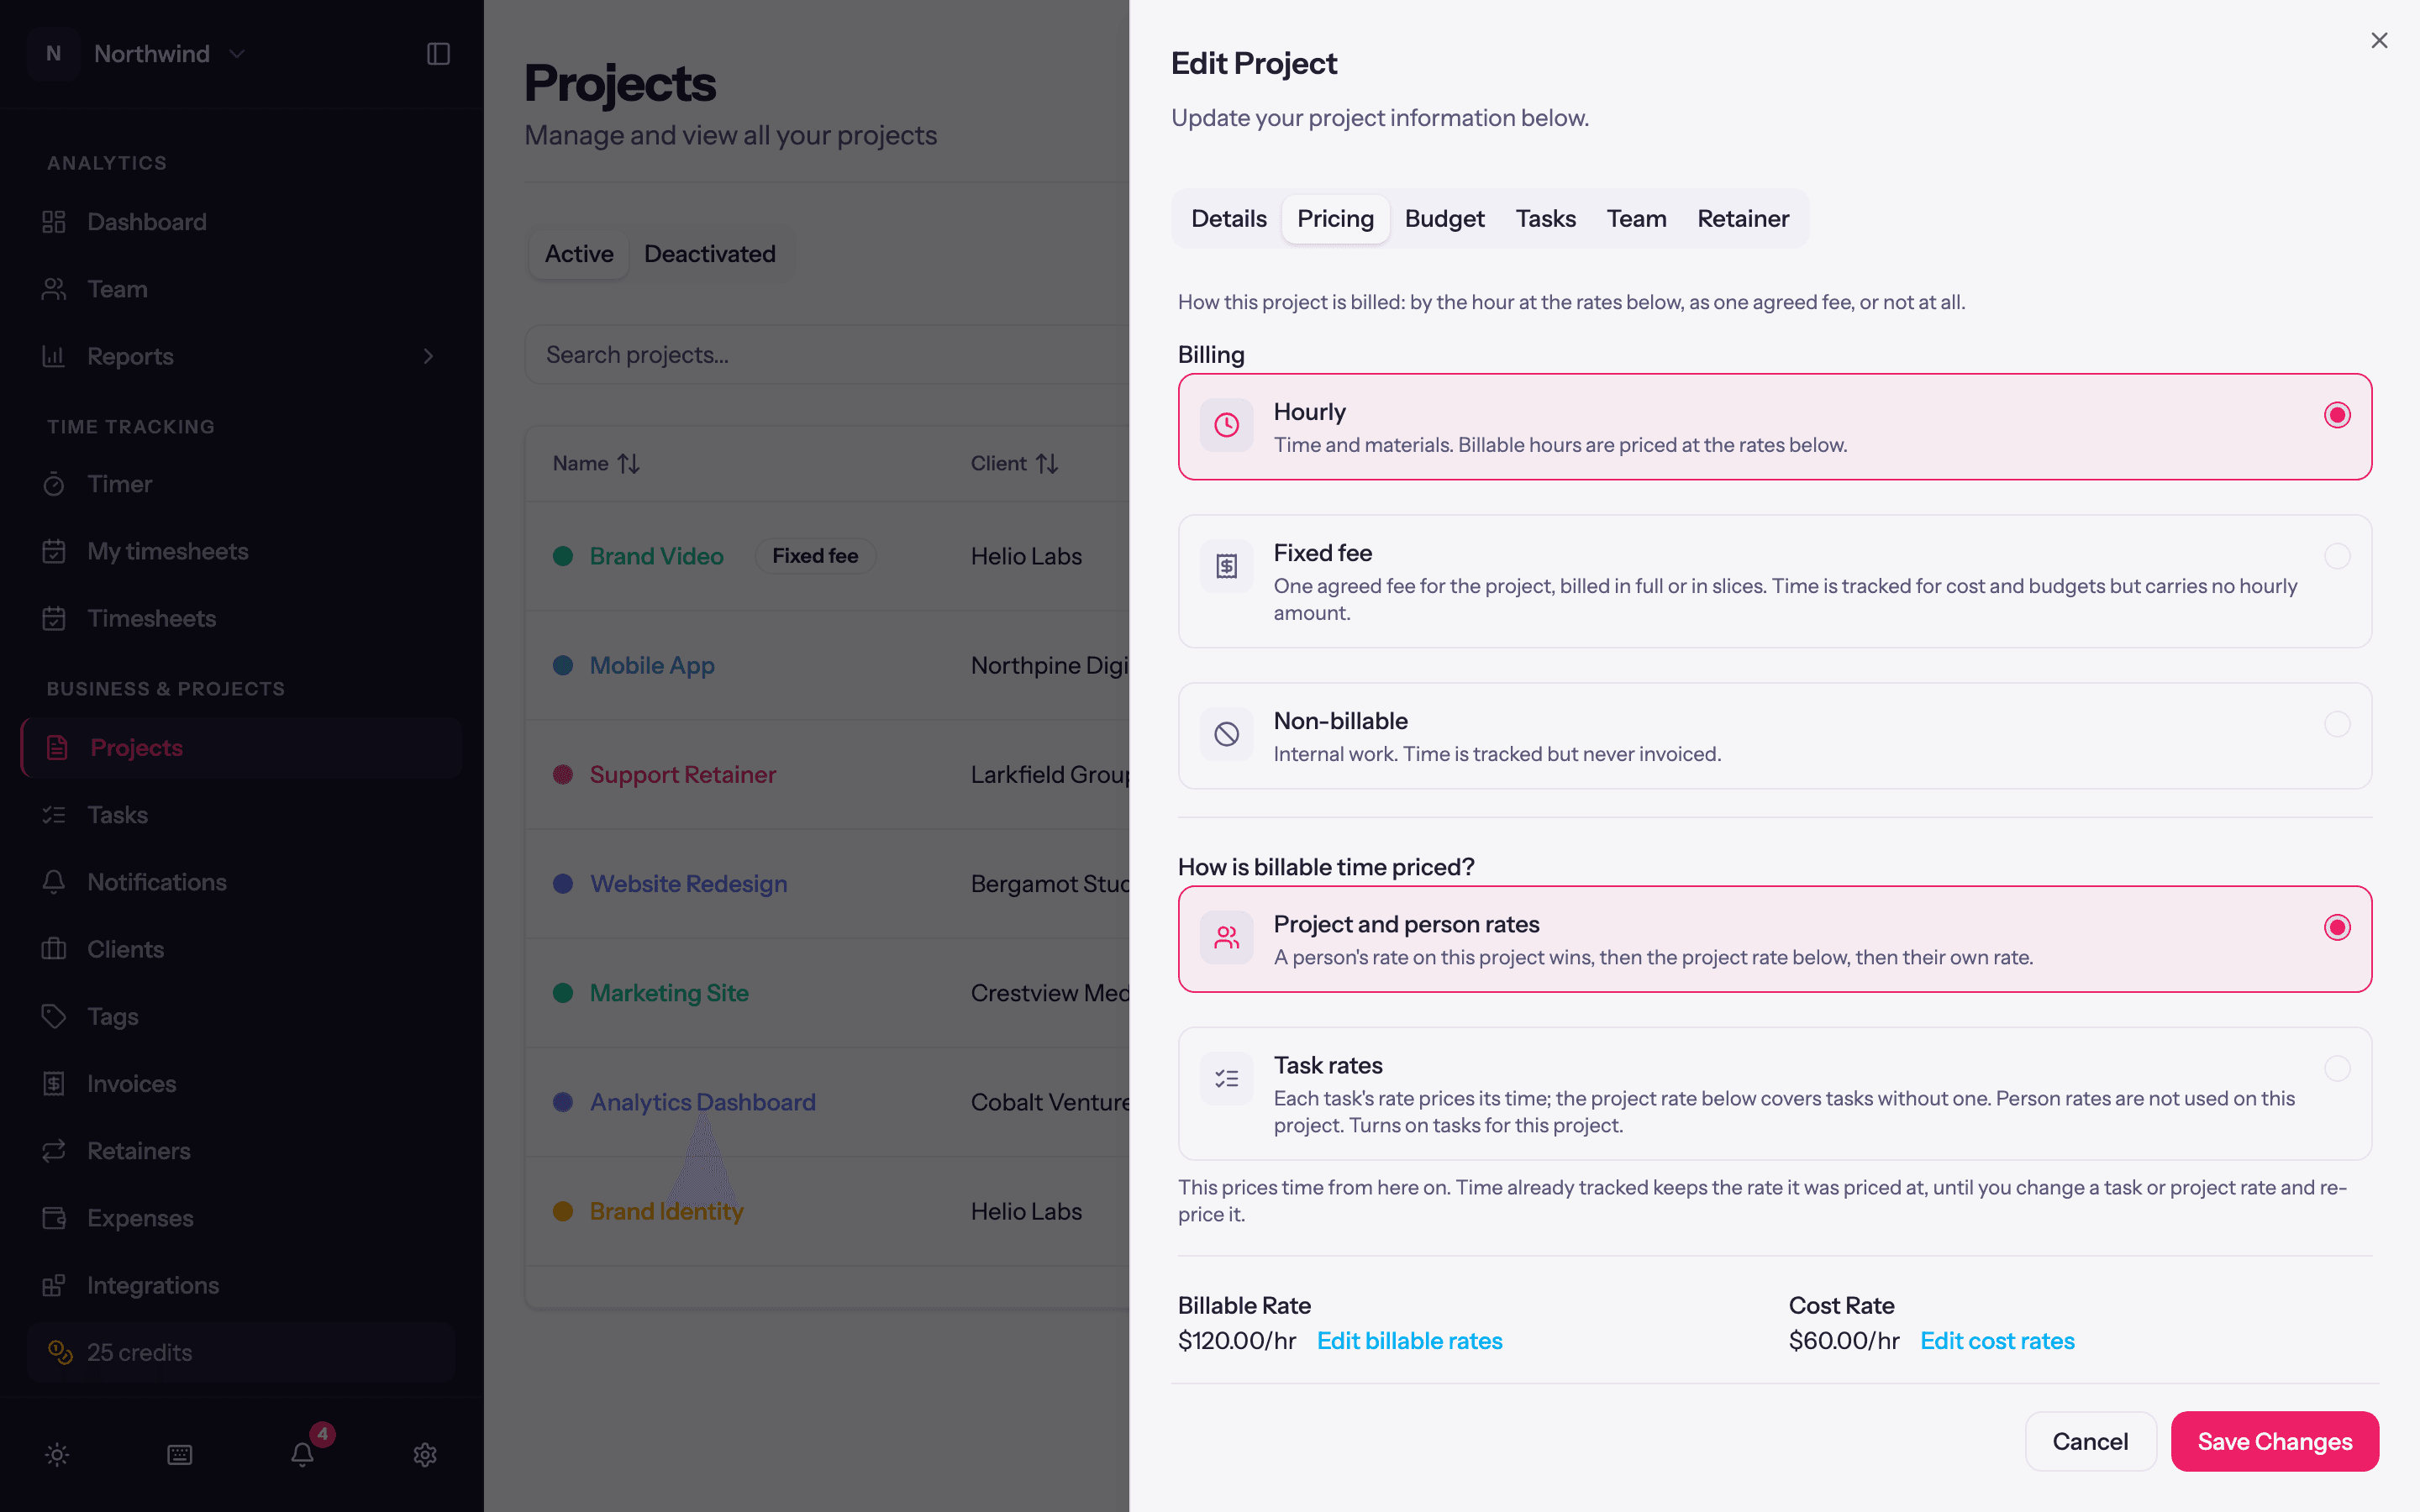The height and width of the screenshot is (1512, 2420).
Task: Open the Timer page
Action: click(x=240, y=484)
